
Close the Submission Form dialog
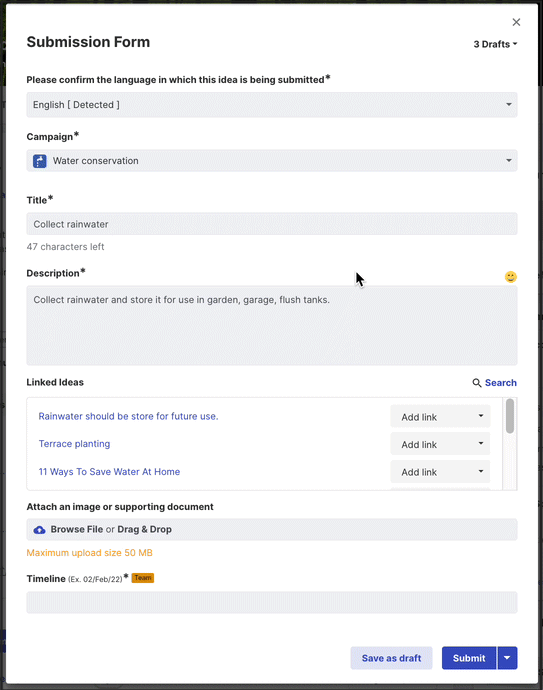tap(516, 22)
